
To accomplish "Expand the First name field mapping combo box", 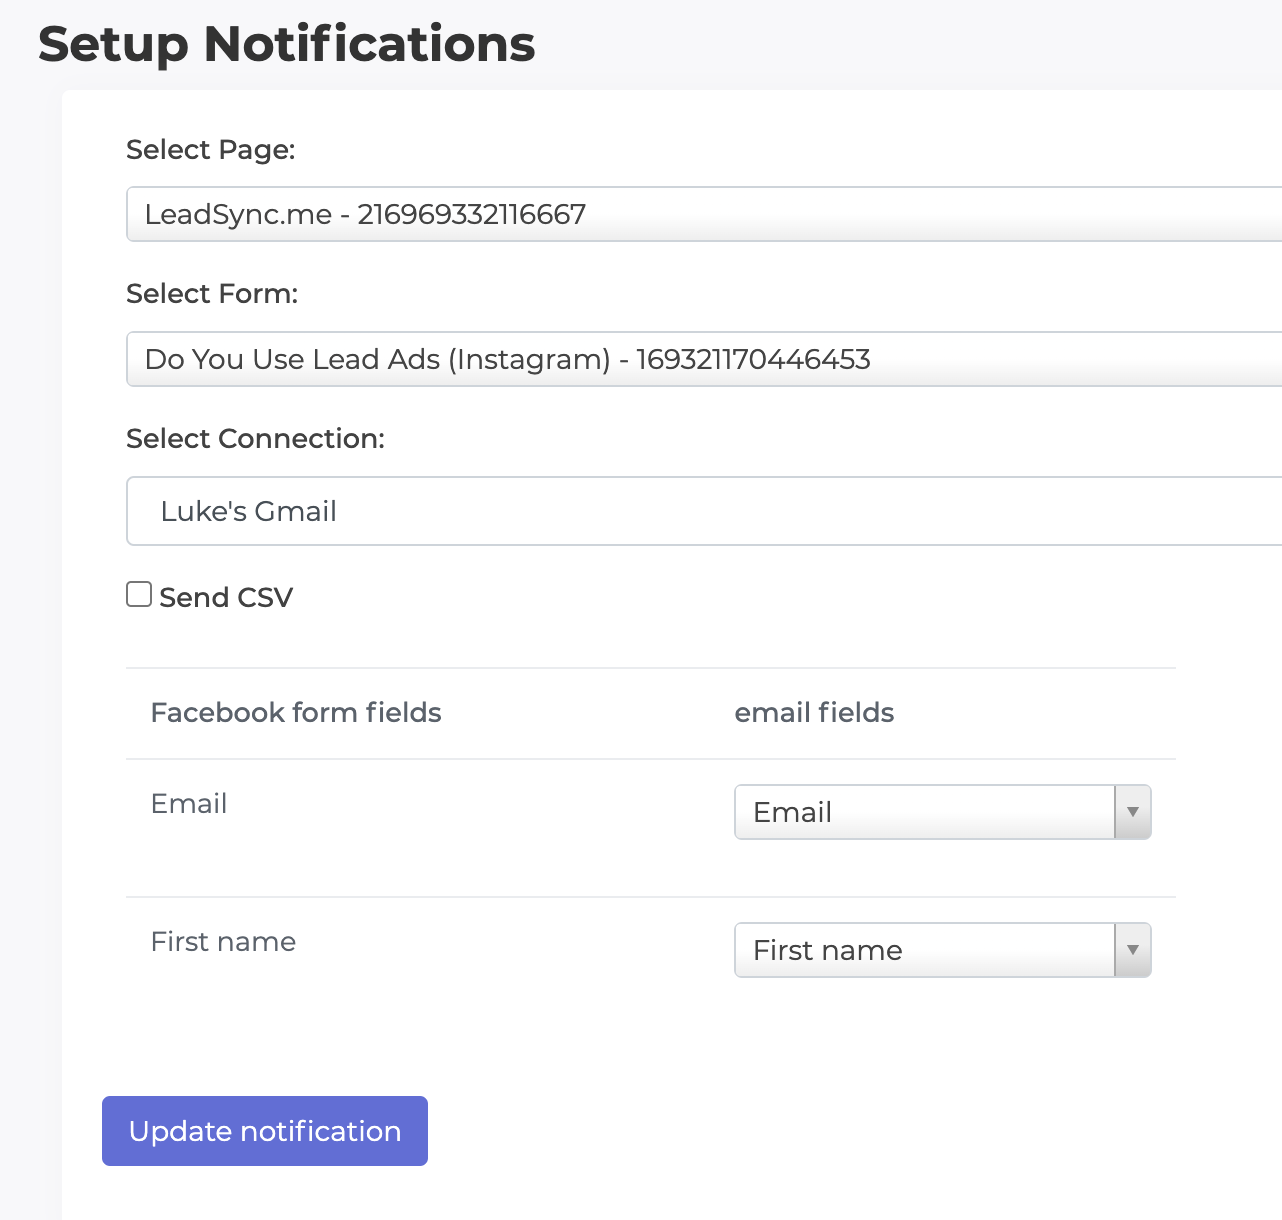I will (940, 950).
